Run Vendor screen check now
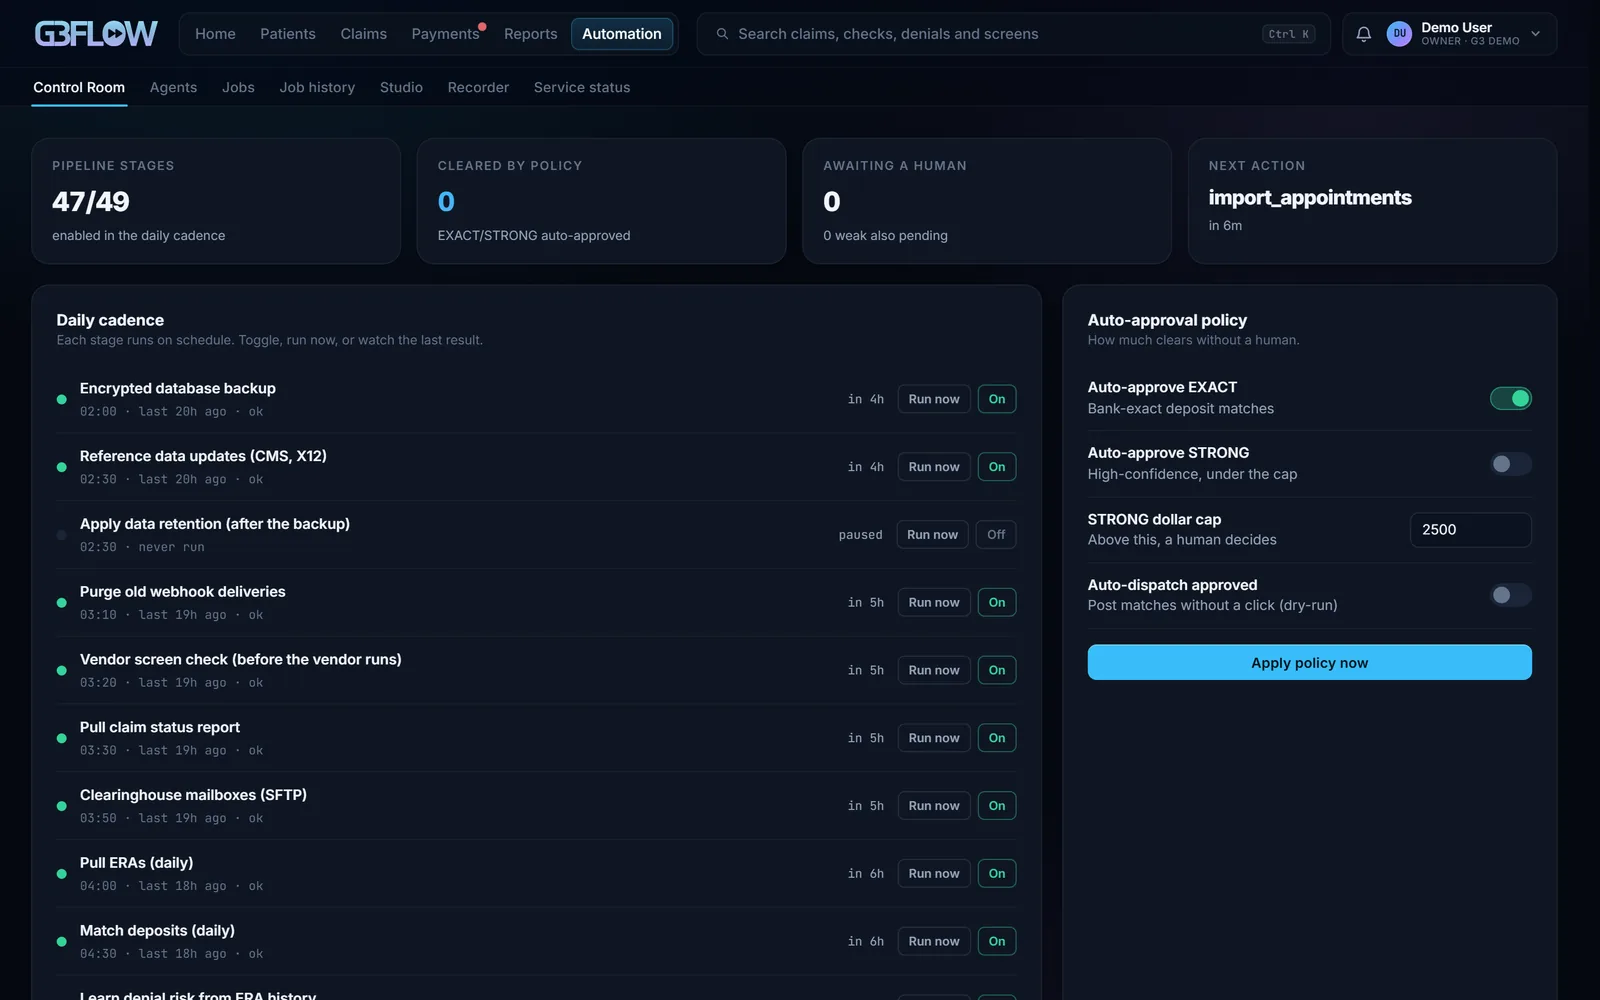 (934, 671)
